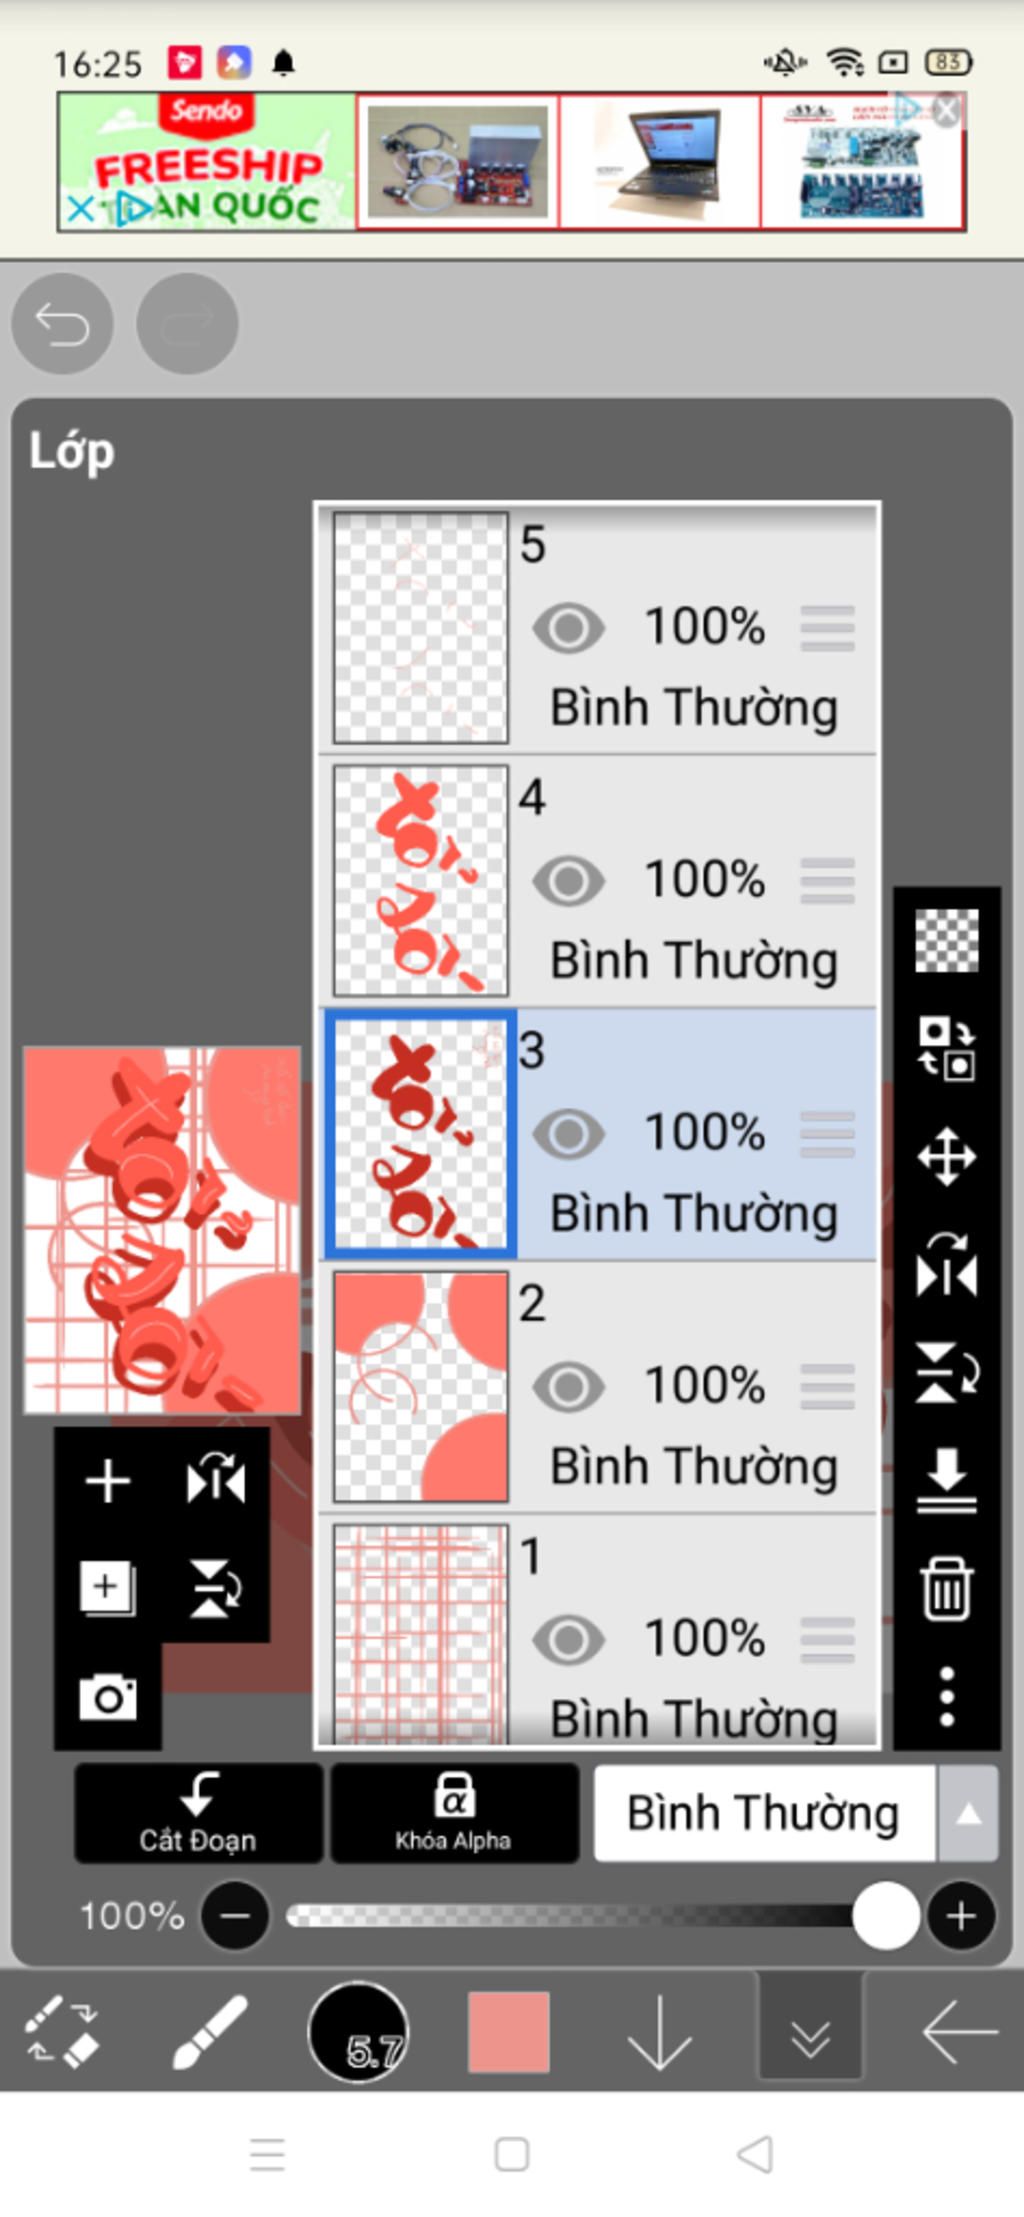Delete layer with trash can icon
The width and height of the screenshot is (1024, 2217).
click(946, 1588)
